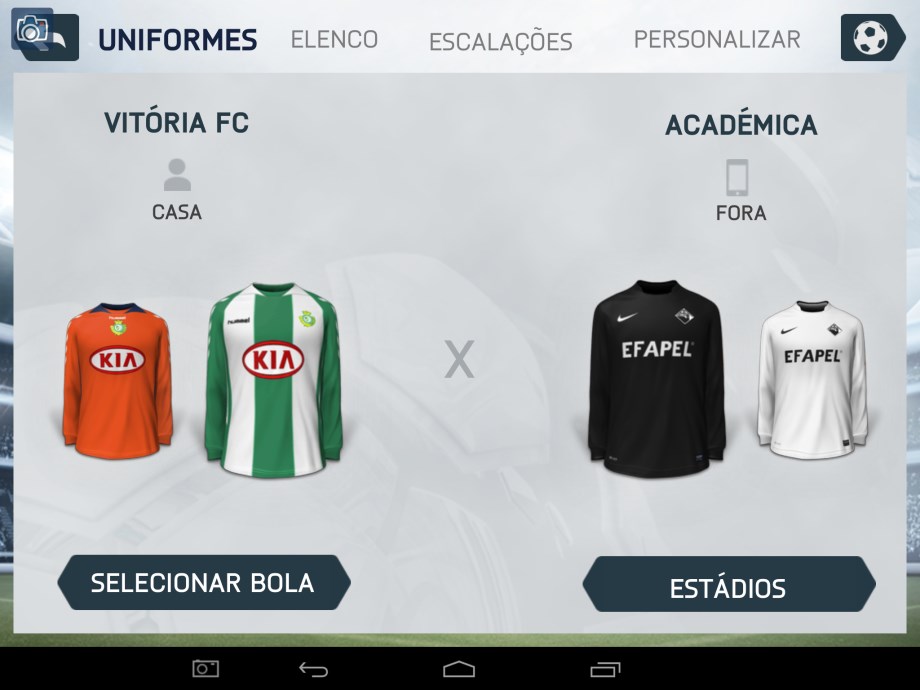The width and height of the screenshot is (920, 690).
Task: Select the user icon above CASA
Action: tap(177, 175)
